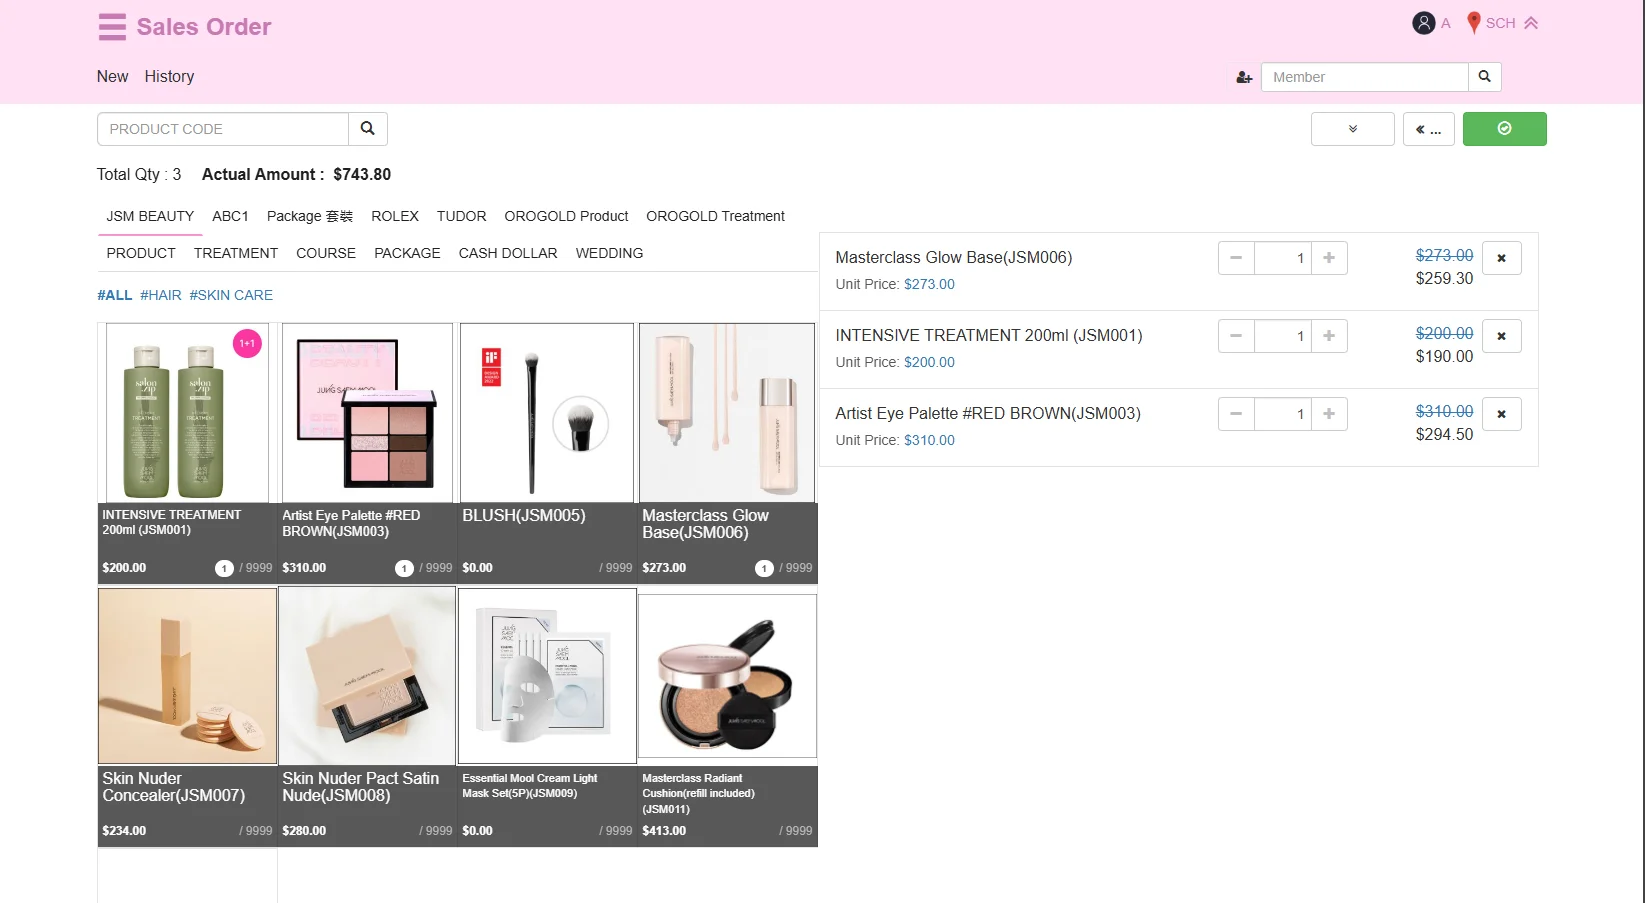Viewport: 1645px width, 903px height.
Task: Click the add member icon
Action: coord(1244,77)
